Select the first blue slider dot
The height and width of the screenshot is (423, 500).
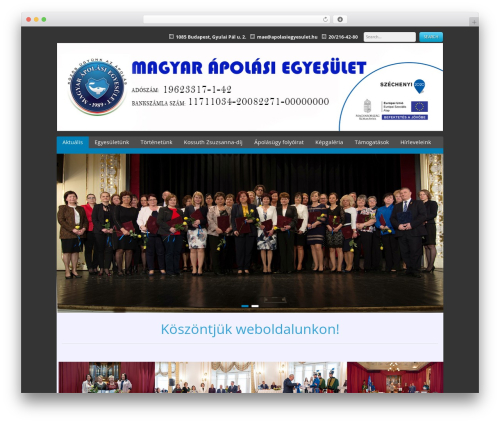coord(245,306)
